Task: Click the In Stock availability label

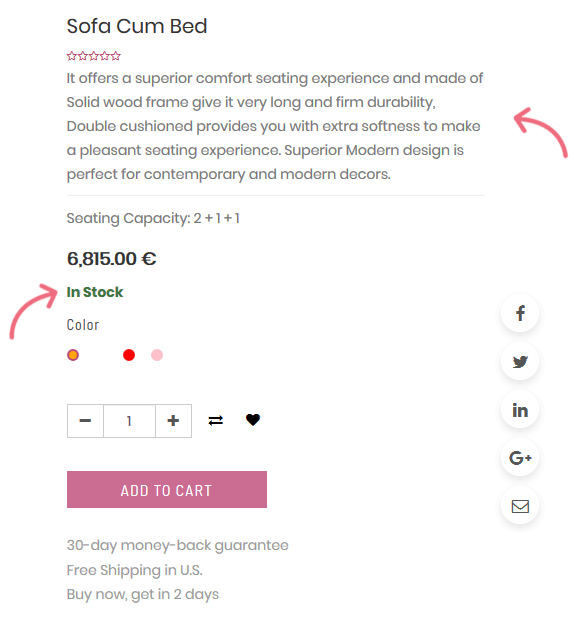Action: pyautogui.click(x=95, y=292)
